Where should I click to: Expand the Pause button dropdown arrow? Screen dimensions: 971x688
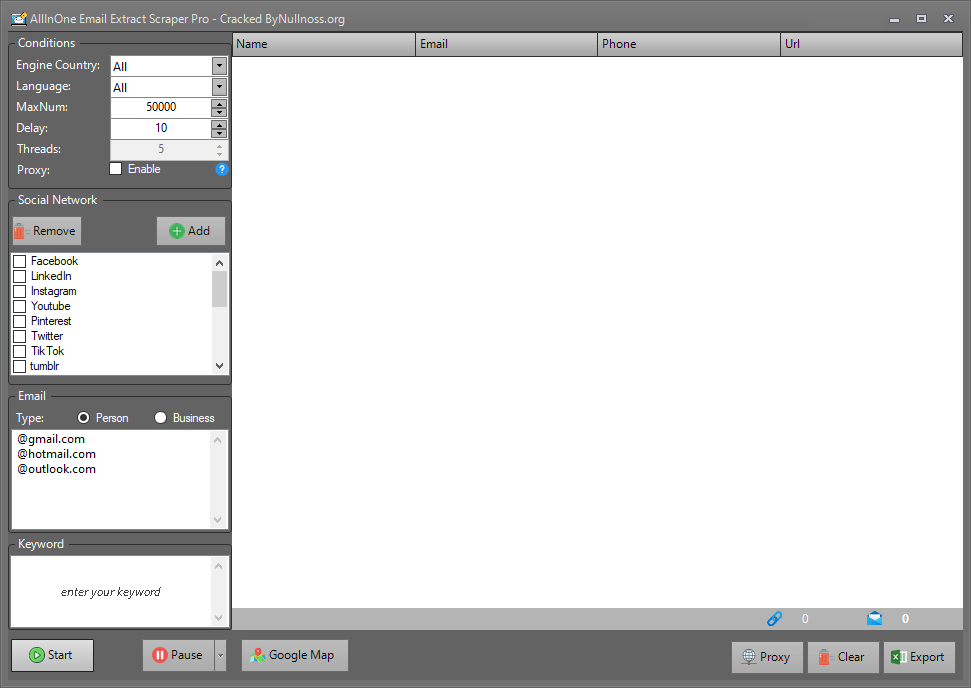pyautogui.click(x=220, y=655)
